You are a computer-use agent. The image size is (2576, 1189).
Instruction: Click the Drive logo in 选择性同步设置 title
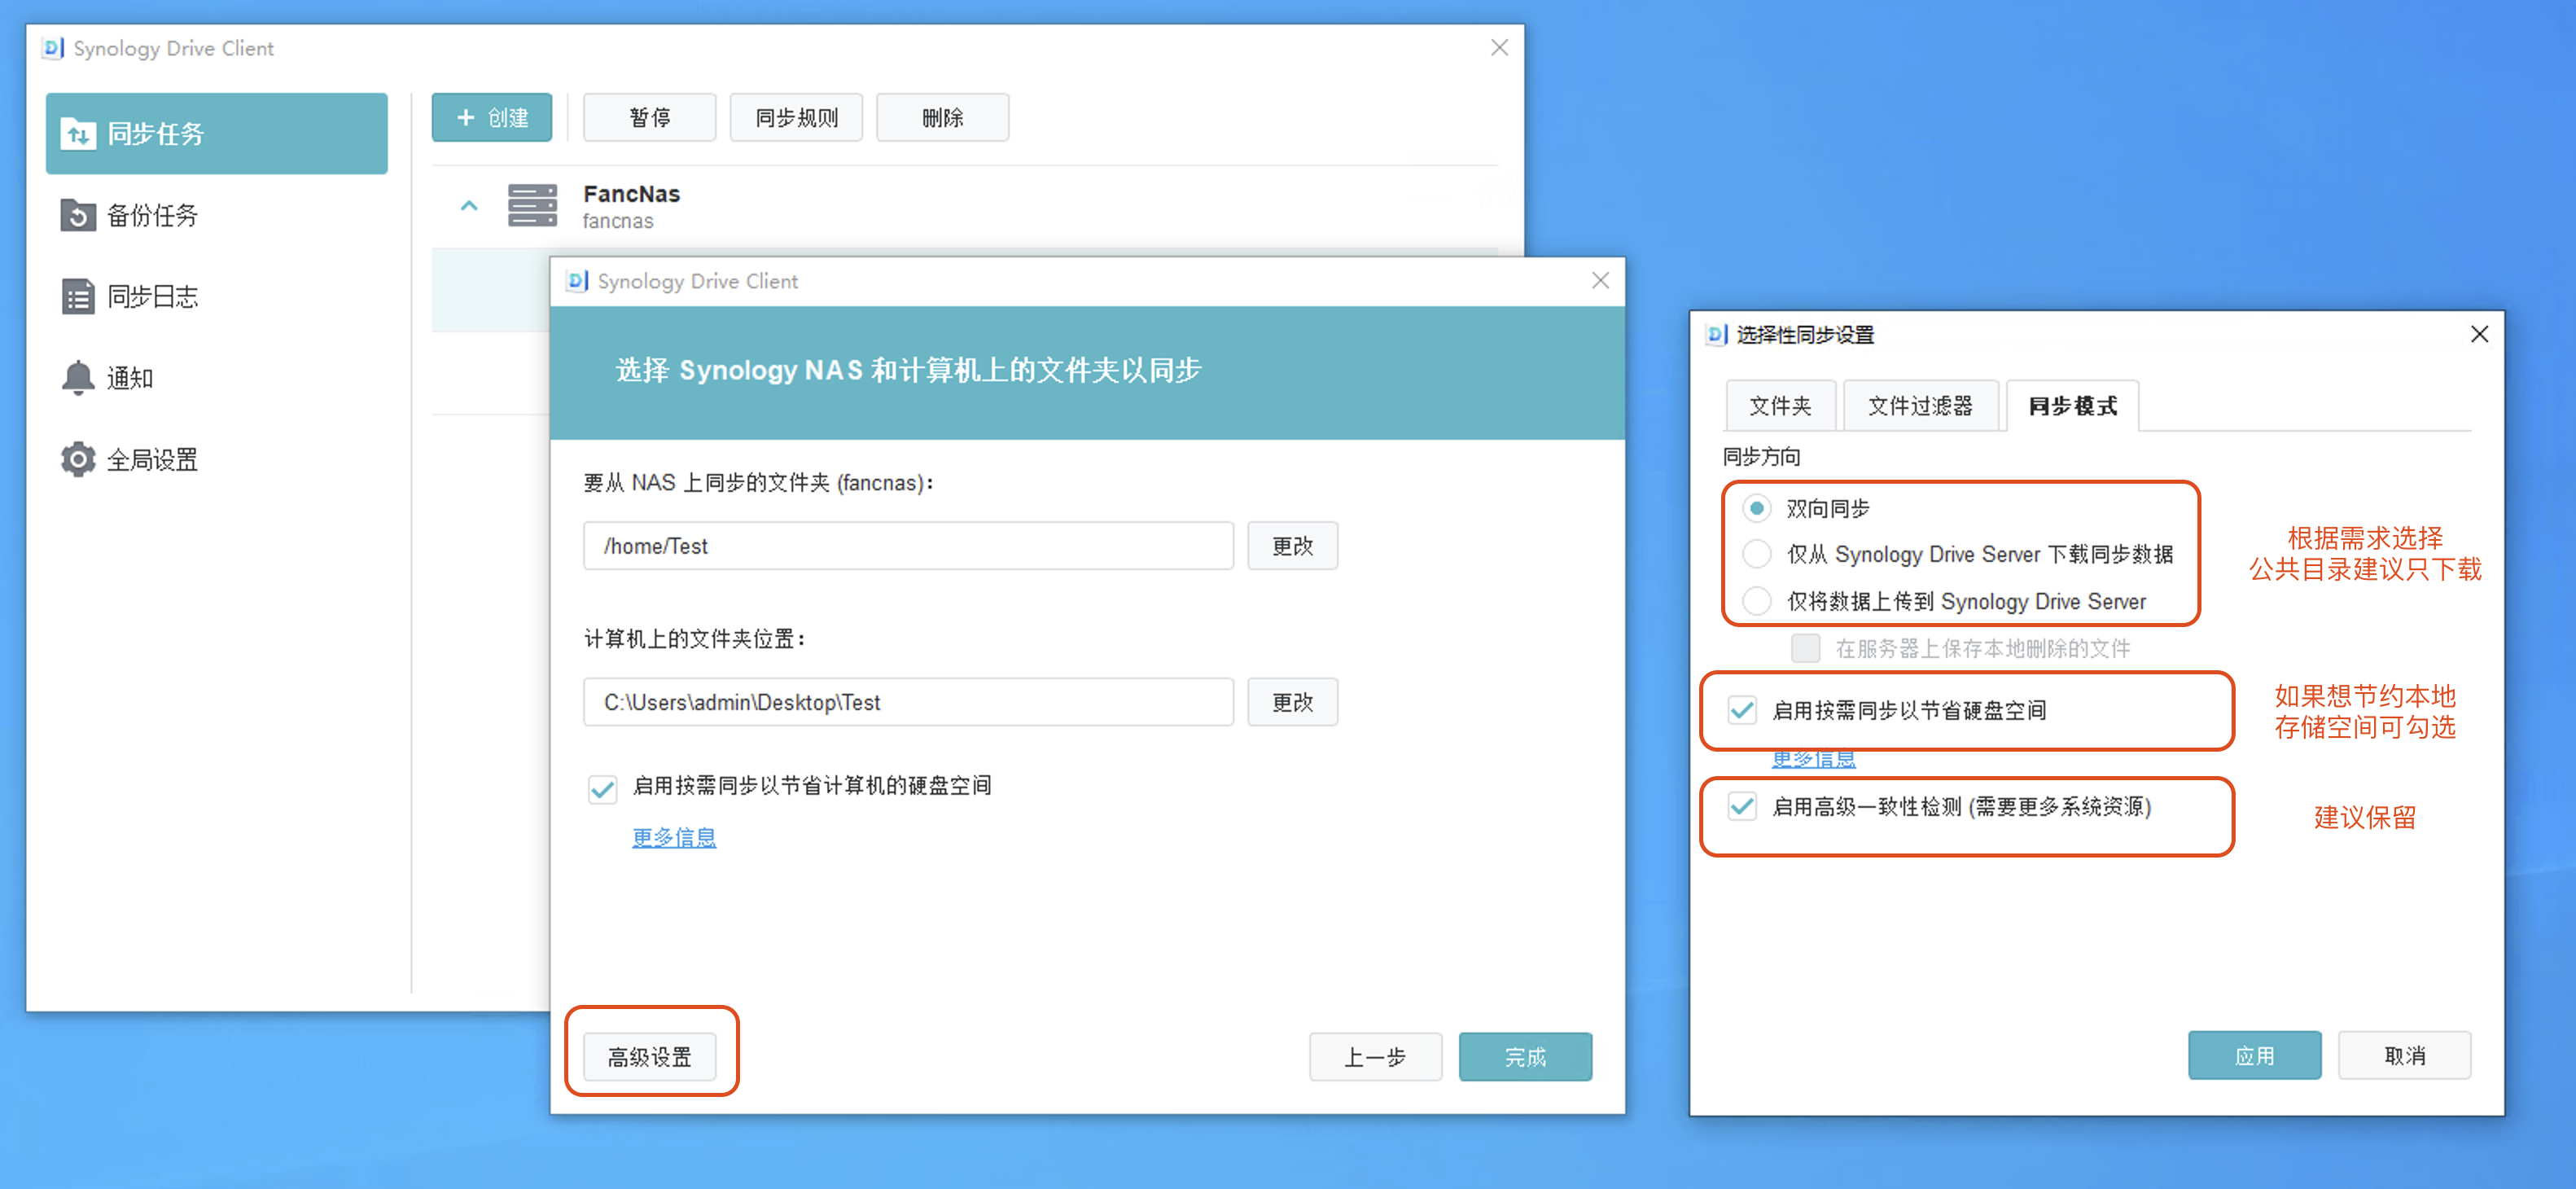click(x=1717, y=334)
